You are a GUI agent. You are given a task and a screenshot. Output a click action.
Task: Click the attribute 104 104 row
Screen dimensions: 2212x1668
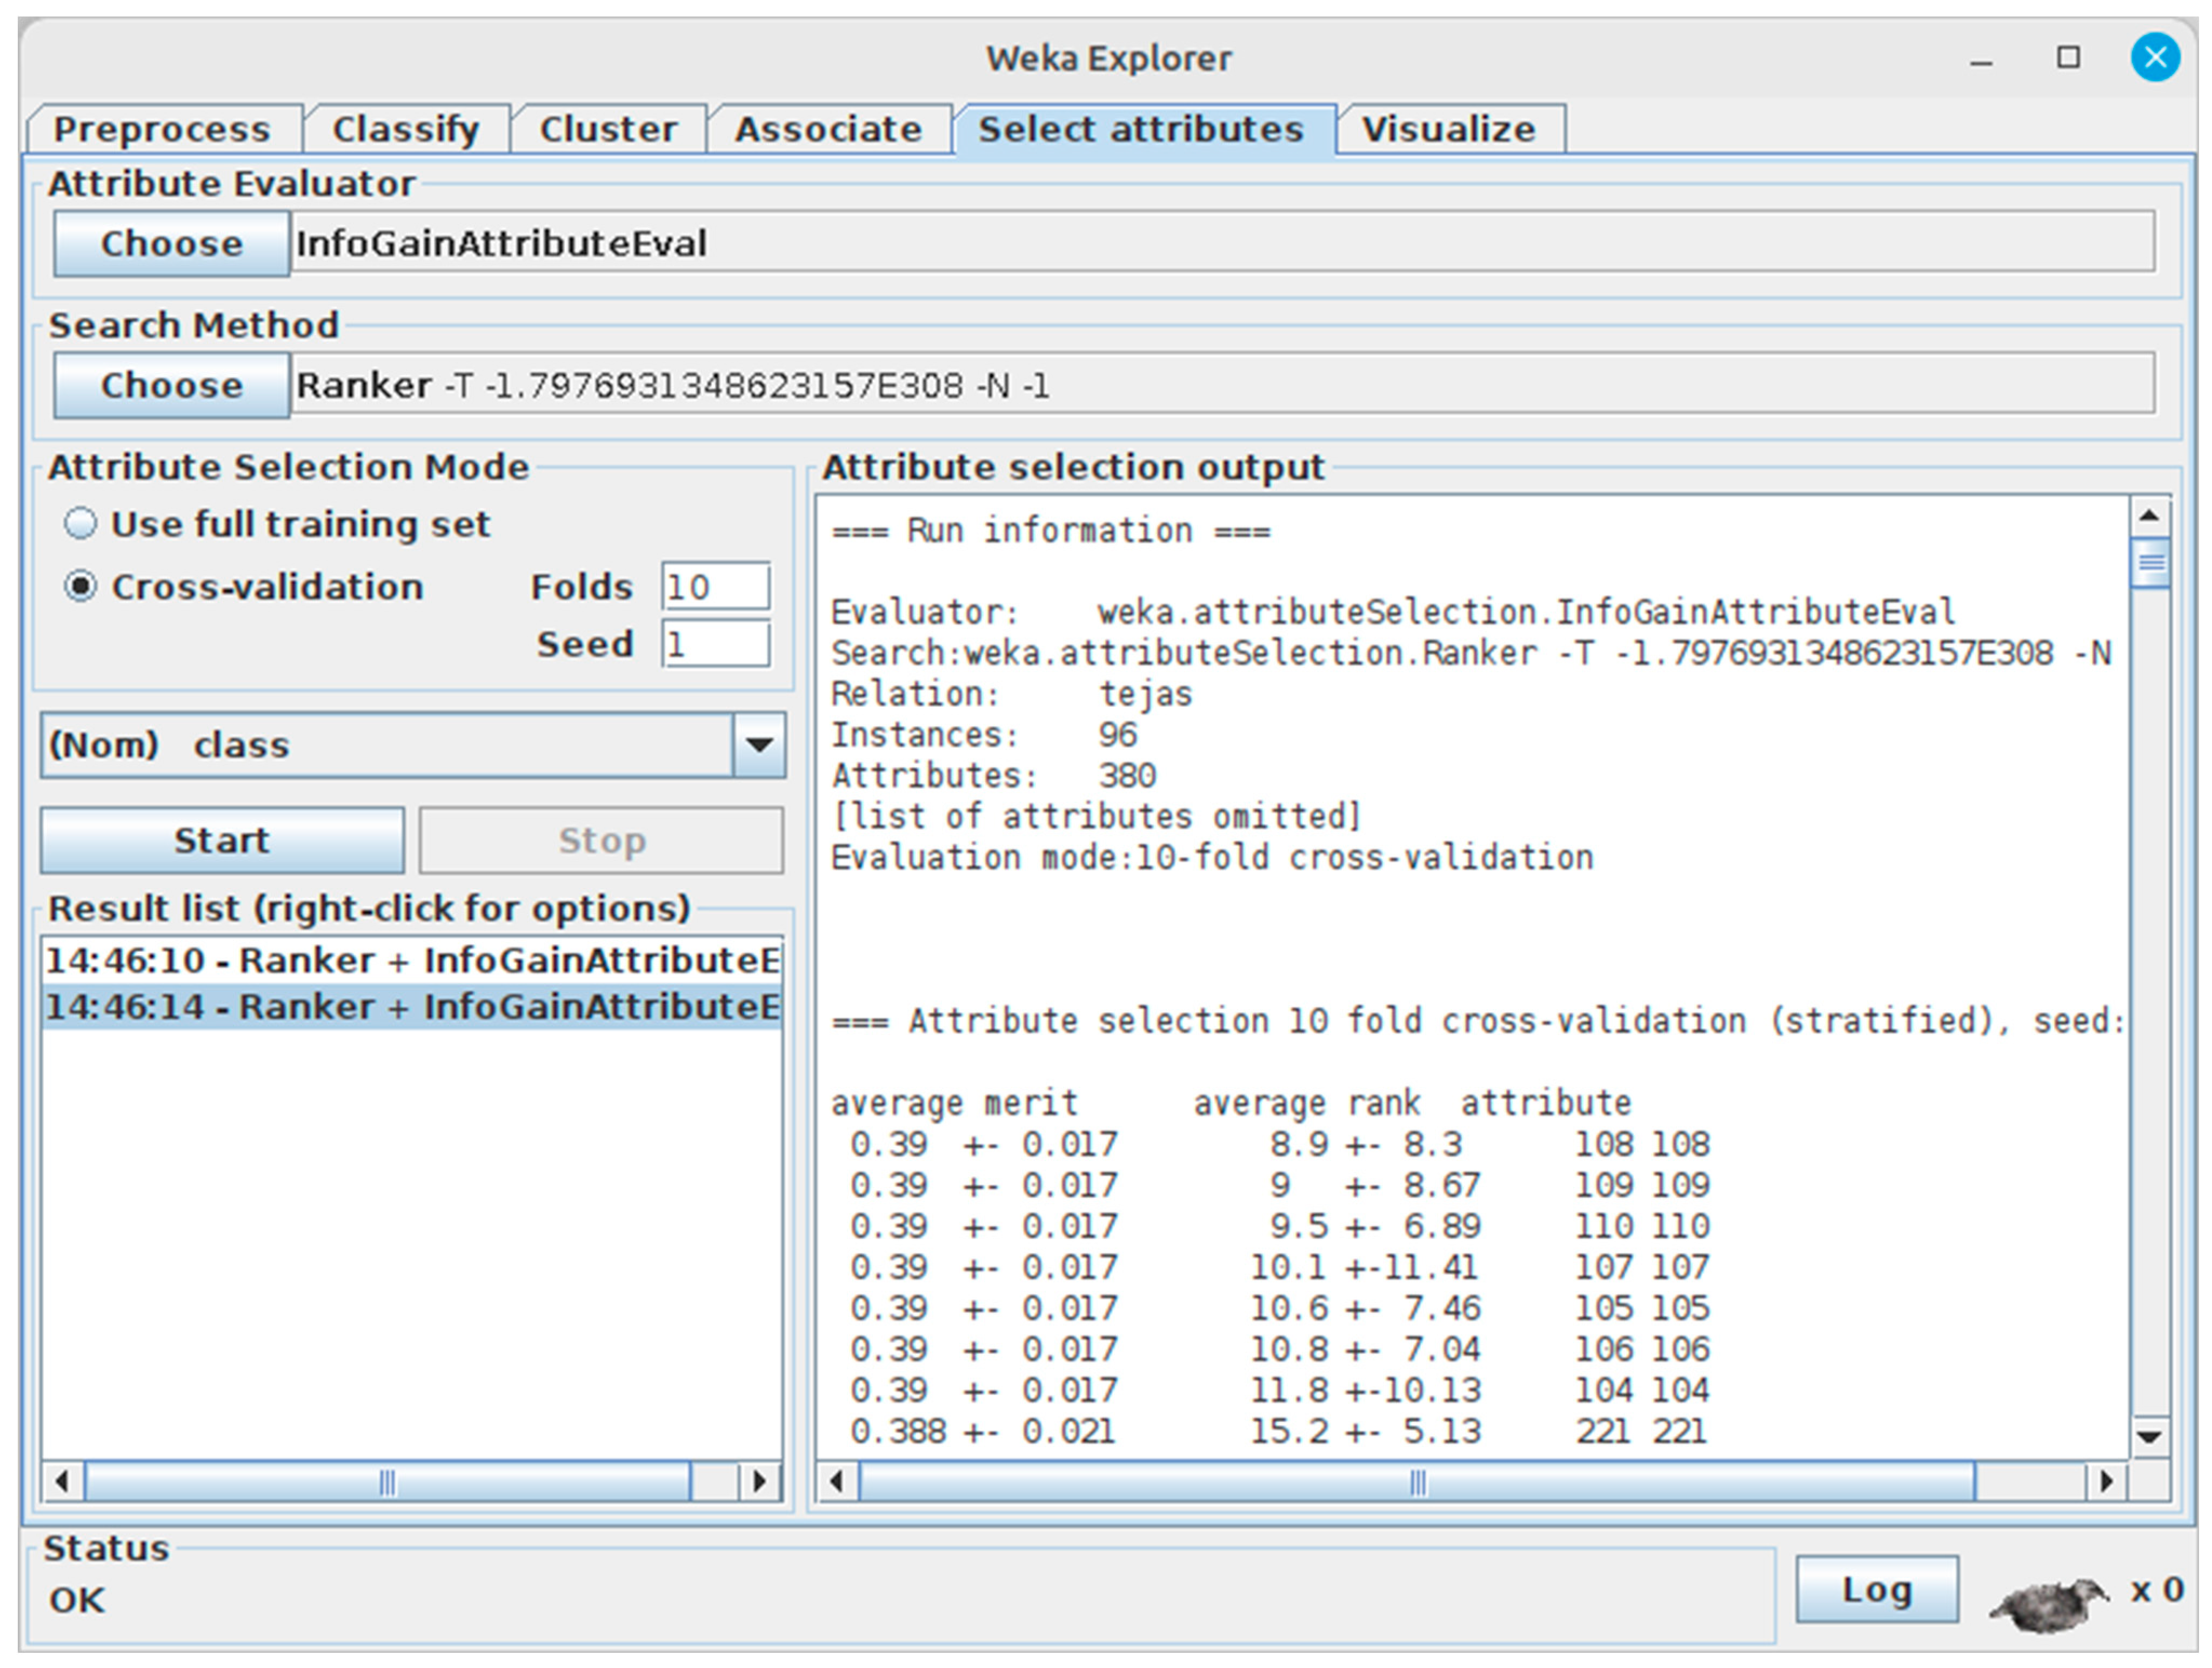[x=1280, y=1390]
